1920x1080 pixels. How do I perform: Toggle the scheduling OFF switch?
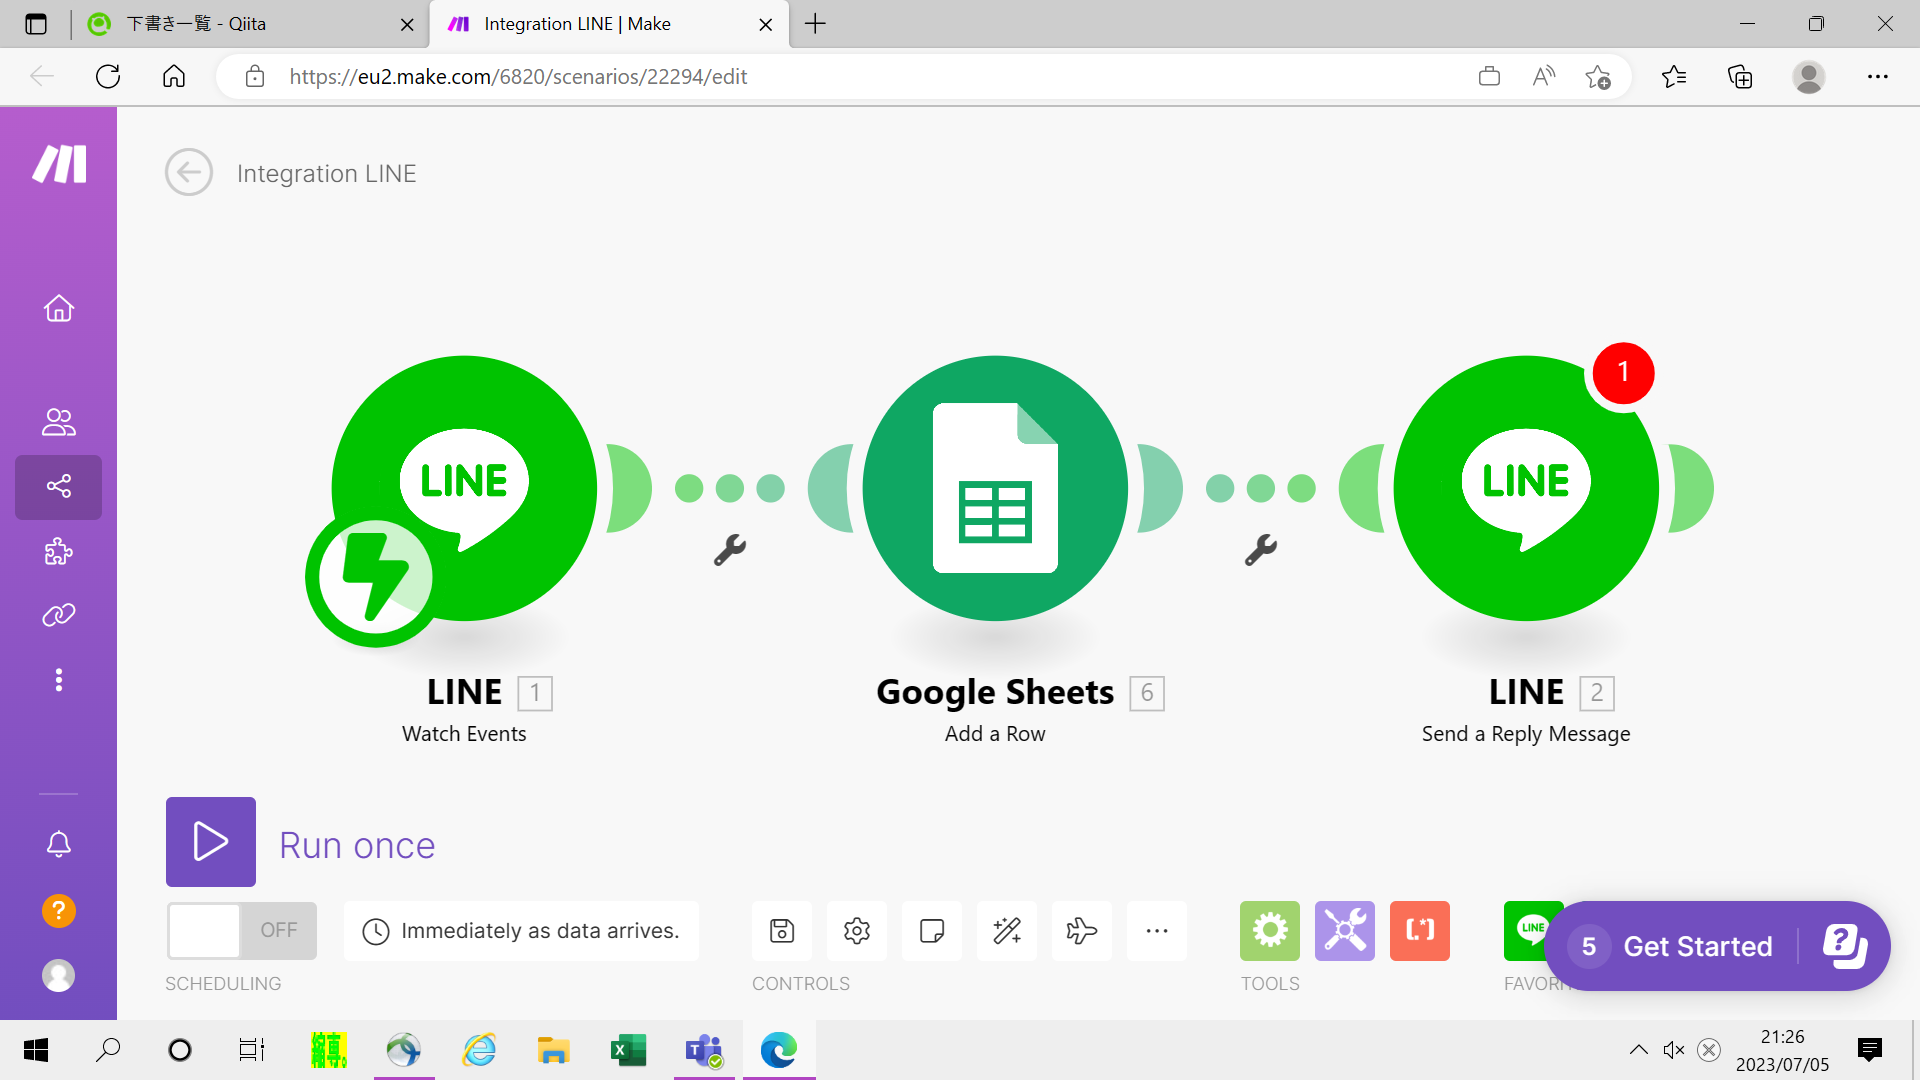tap(241, 931)
